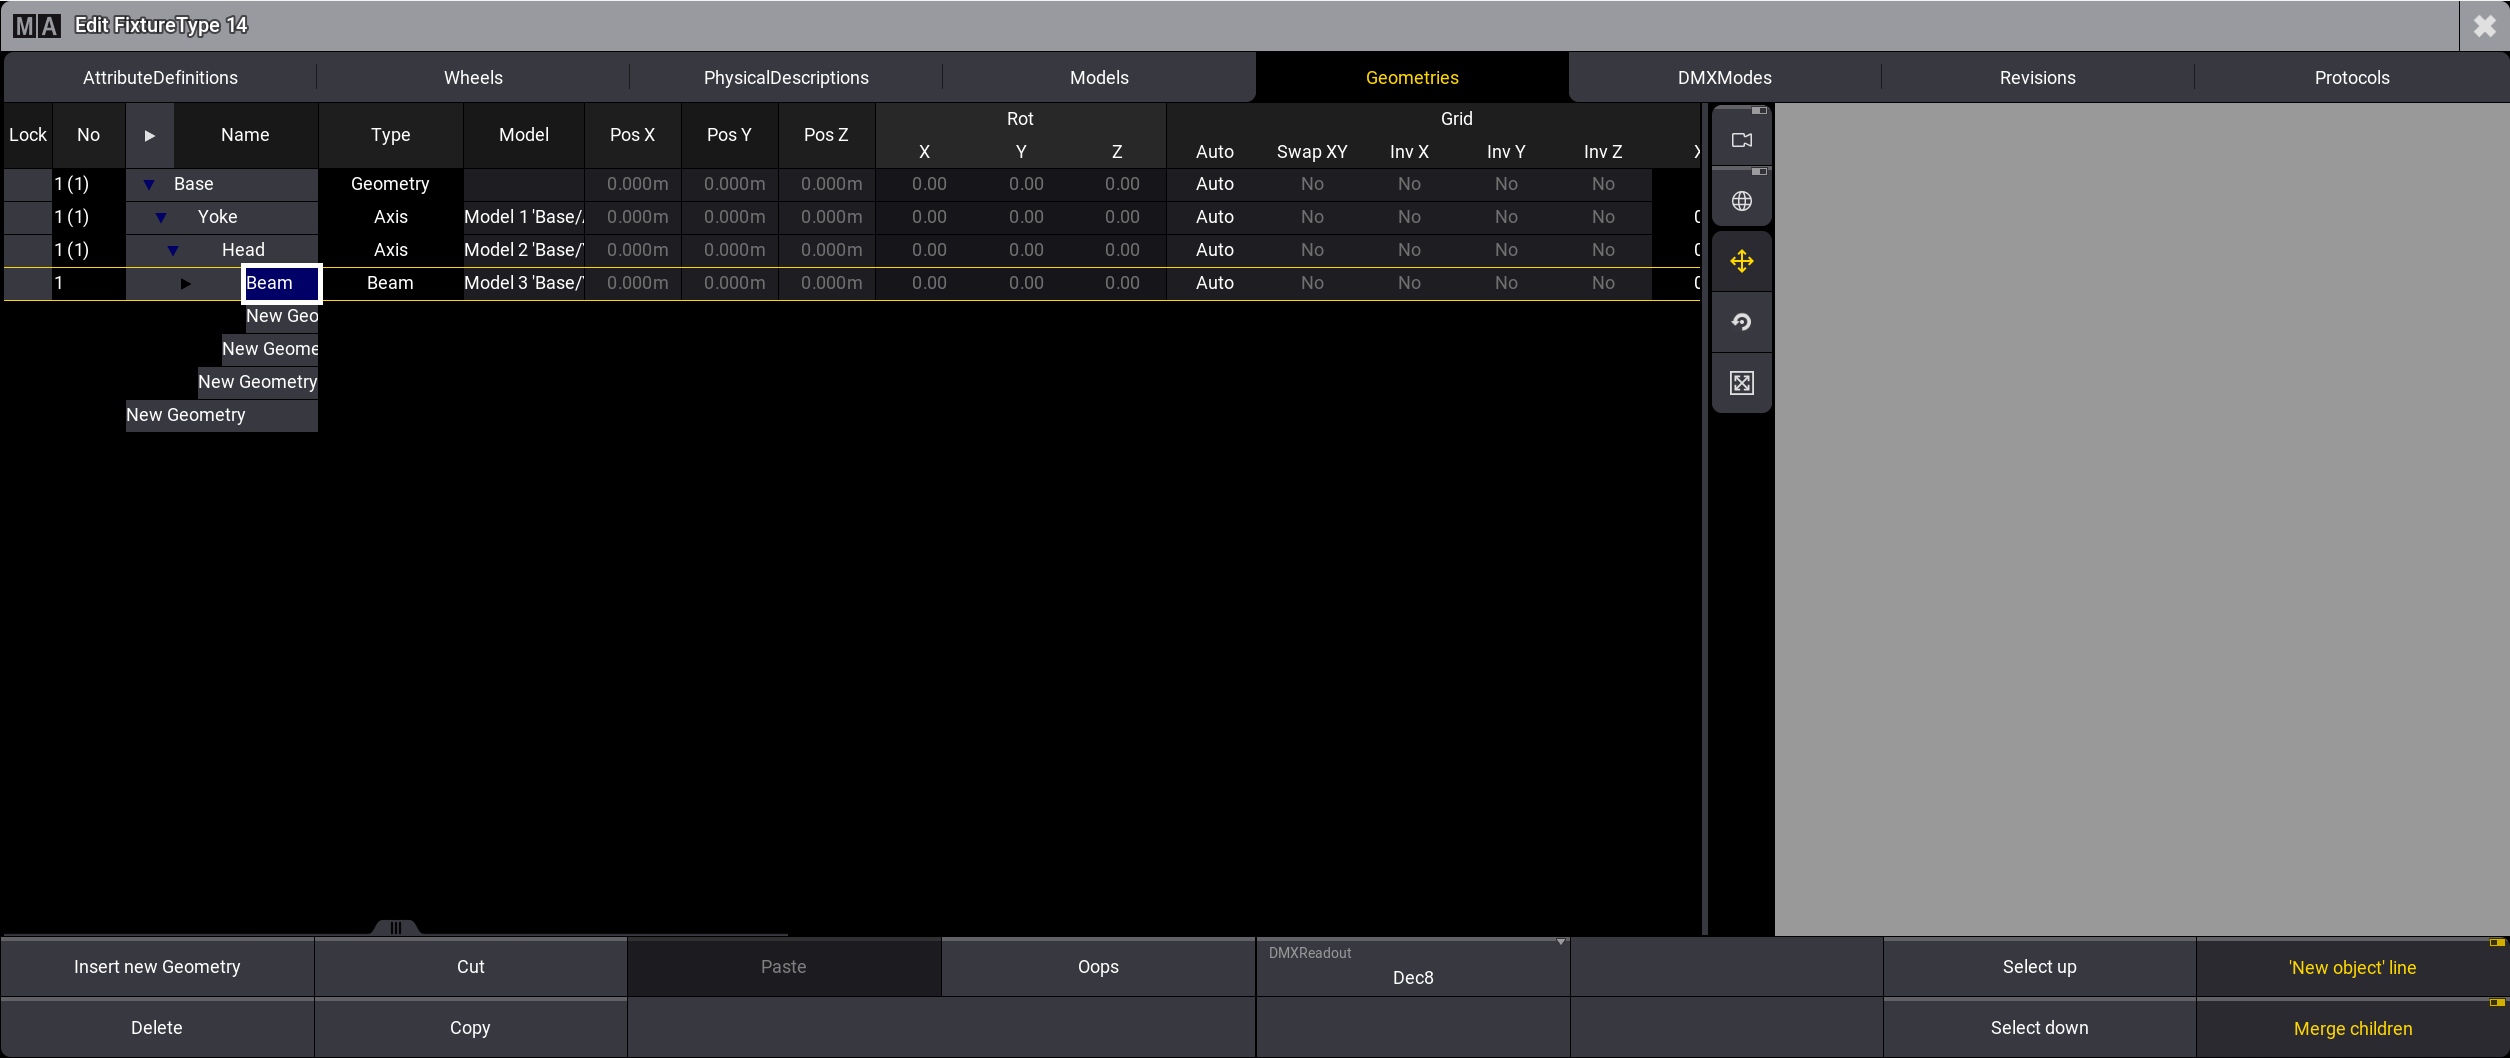
Task: Open the DMXReadout Dec8 dropdown
Action: coord(1412,967)
